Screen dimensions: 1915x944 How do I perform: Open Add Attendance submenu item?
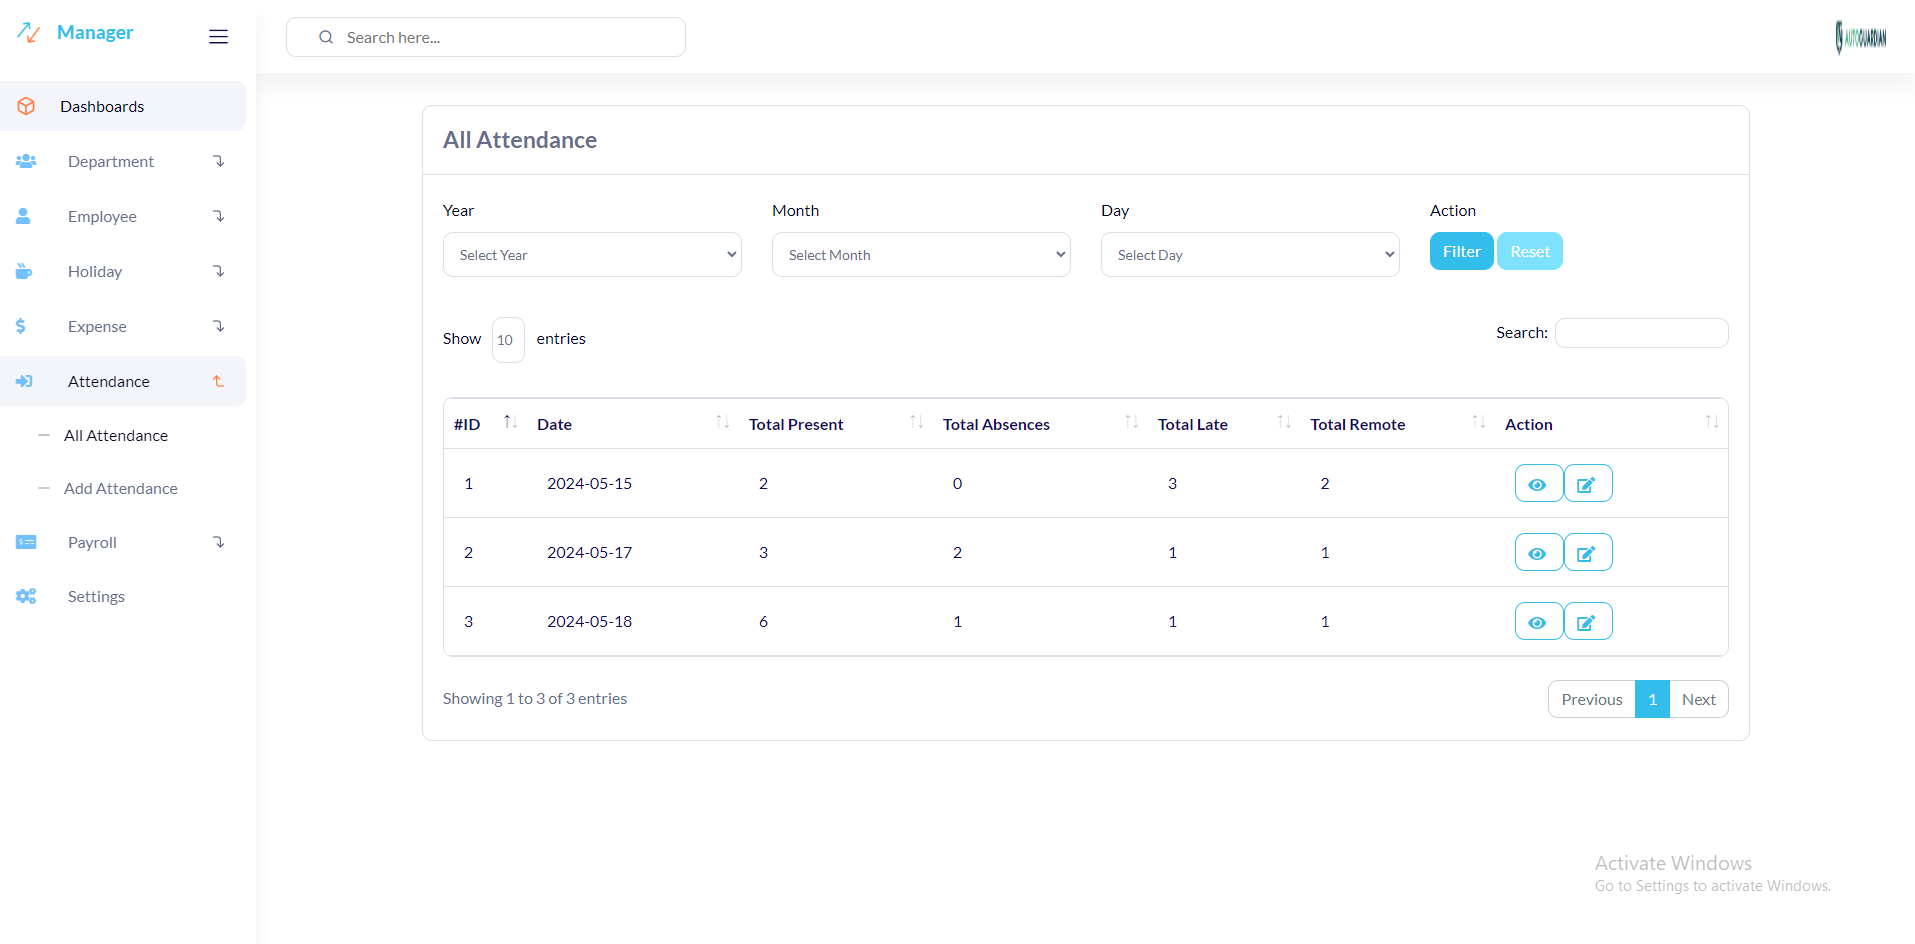click(121, 488)
